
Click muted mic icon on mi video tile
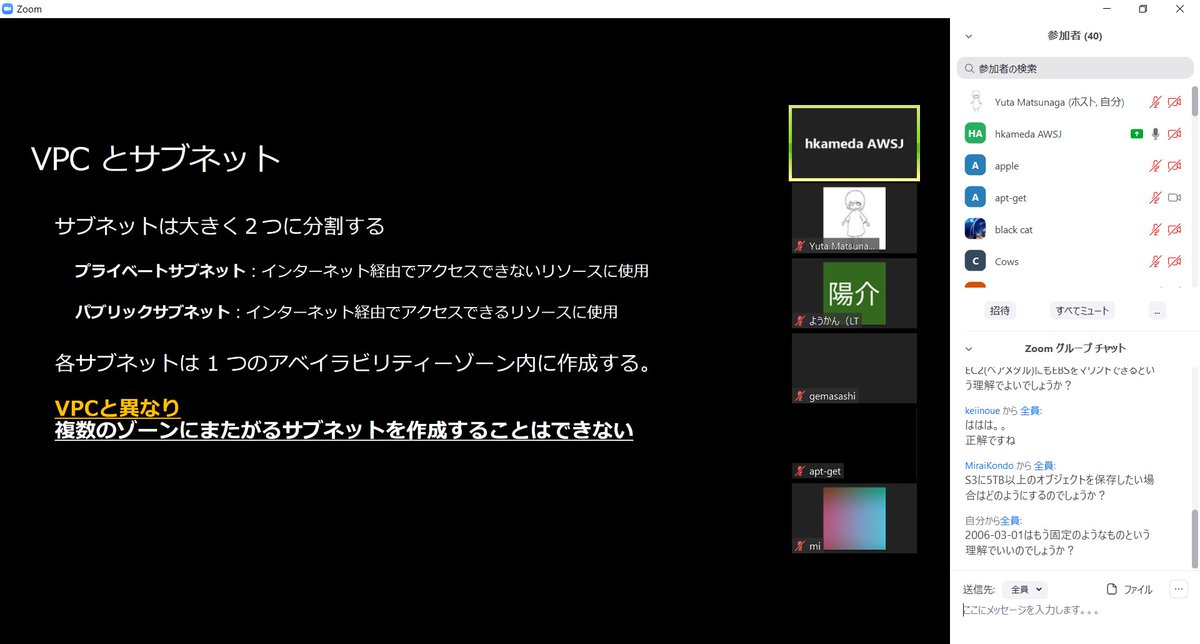click(x=800, y=546)
